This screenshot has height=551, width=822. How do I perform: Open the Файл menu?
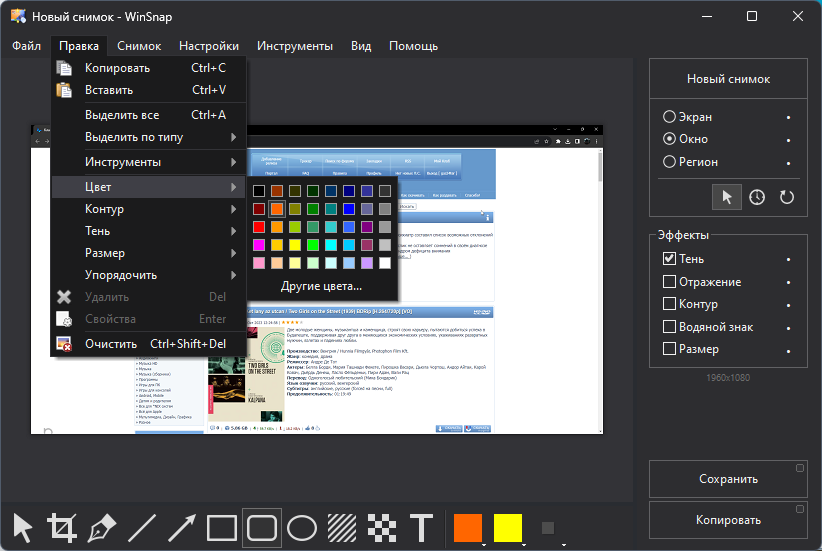(x=26, y=46)
